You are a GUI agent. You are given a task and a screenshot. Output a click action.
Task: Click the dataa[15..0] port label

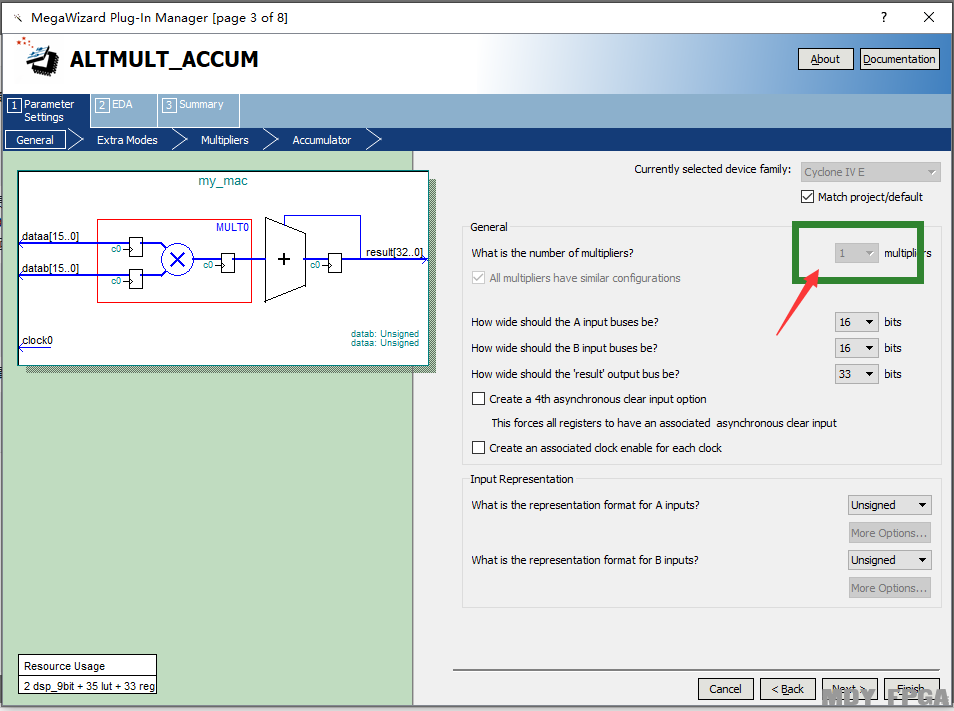tap(50, 236)
